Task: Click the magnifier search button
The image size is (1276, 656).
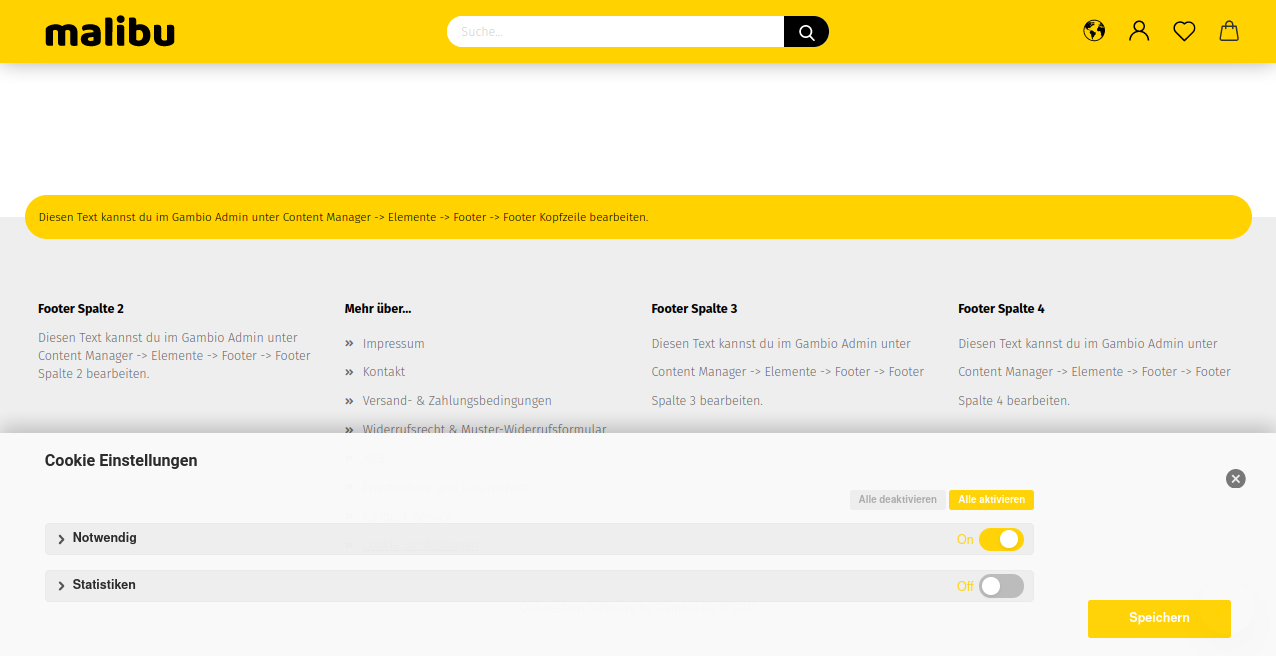Action: pos(806,32)
